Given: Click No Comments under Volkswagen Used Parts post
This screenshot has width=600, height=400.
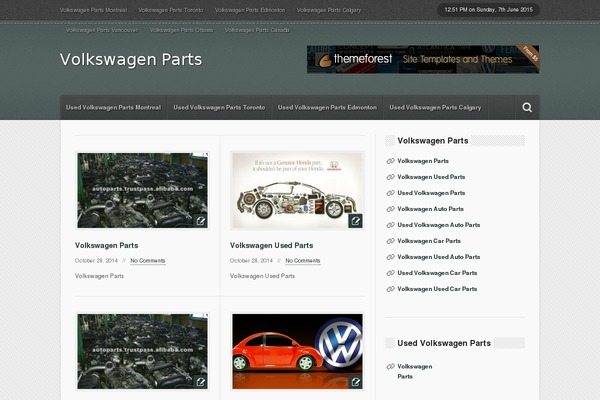Looking at the screenshot, I should [303, 261].
